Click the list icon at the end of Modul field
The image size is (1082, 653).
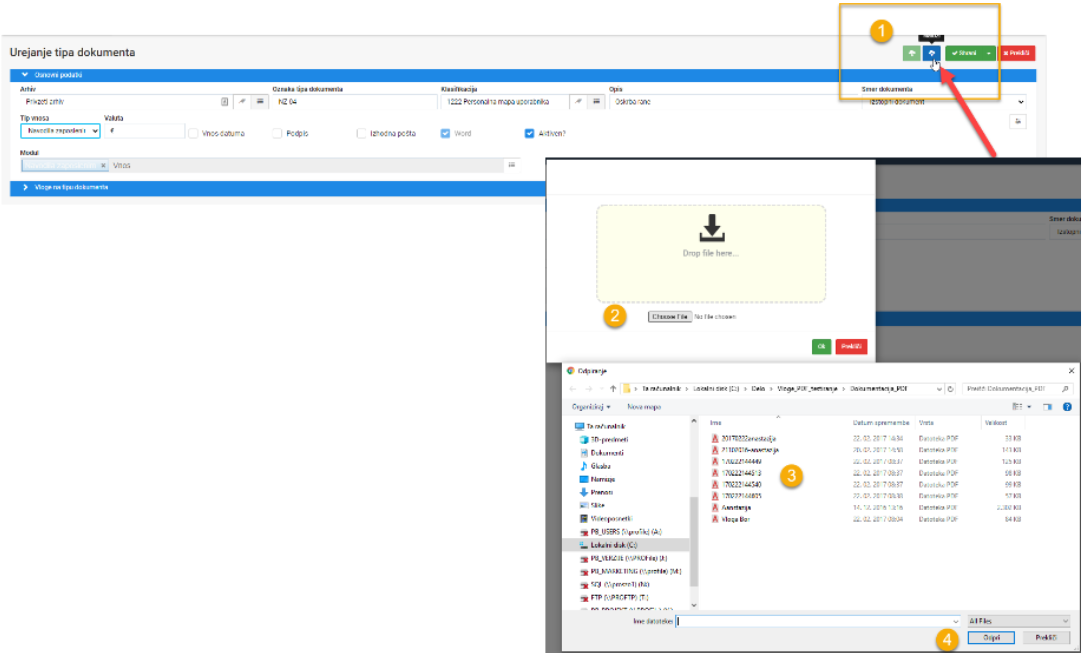pyautogui.click(x=511, y=165)
